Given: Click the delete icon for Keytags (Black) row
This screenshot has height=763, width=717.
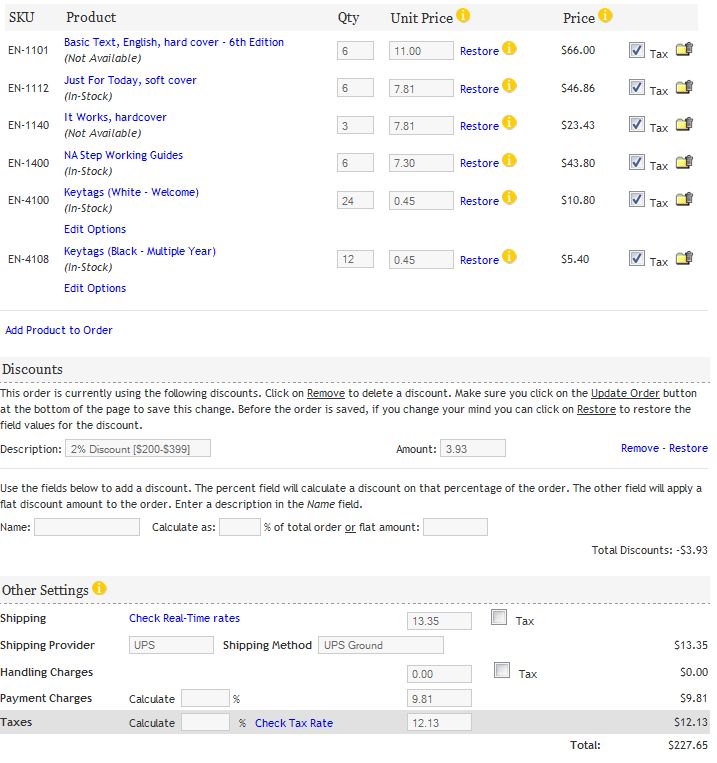Looking at the screenshot, I should (x=684, y=258).
